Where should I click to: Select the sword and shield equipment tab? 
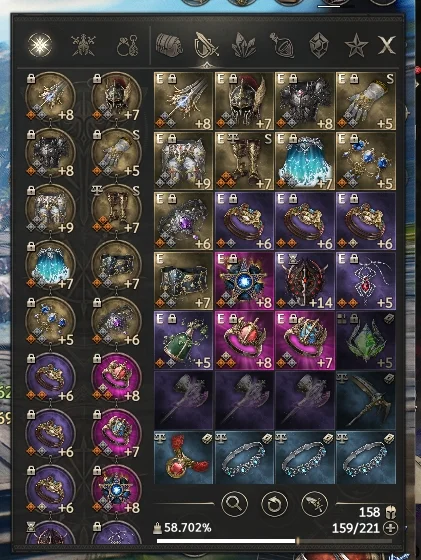(x=206, y=45)
